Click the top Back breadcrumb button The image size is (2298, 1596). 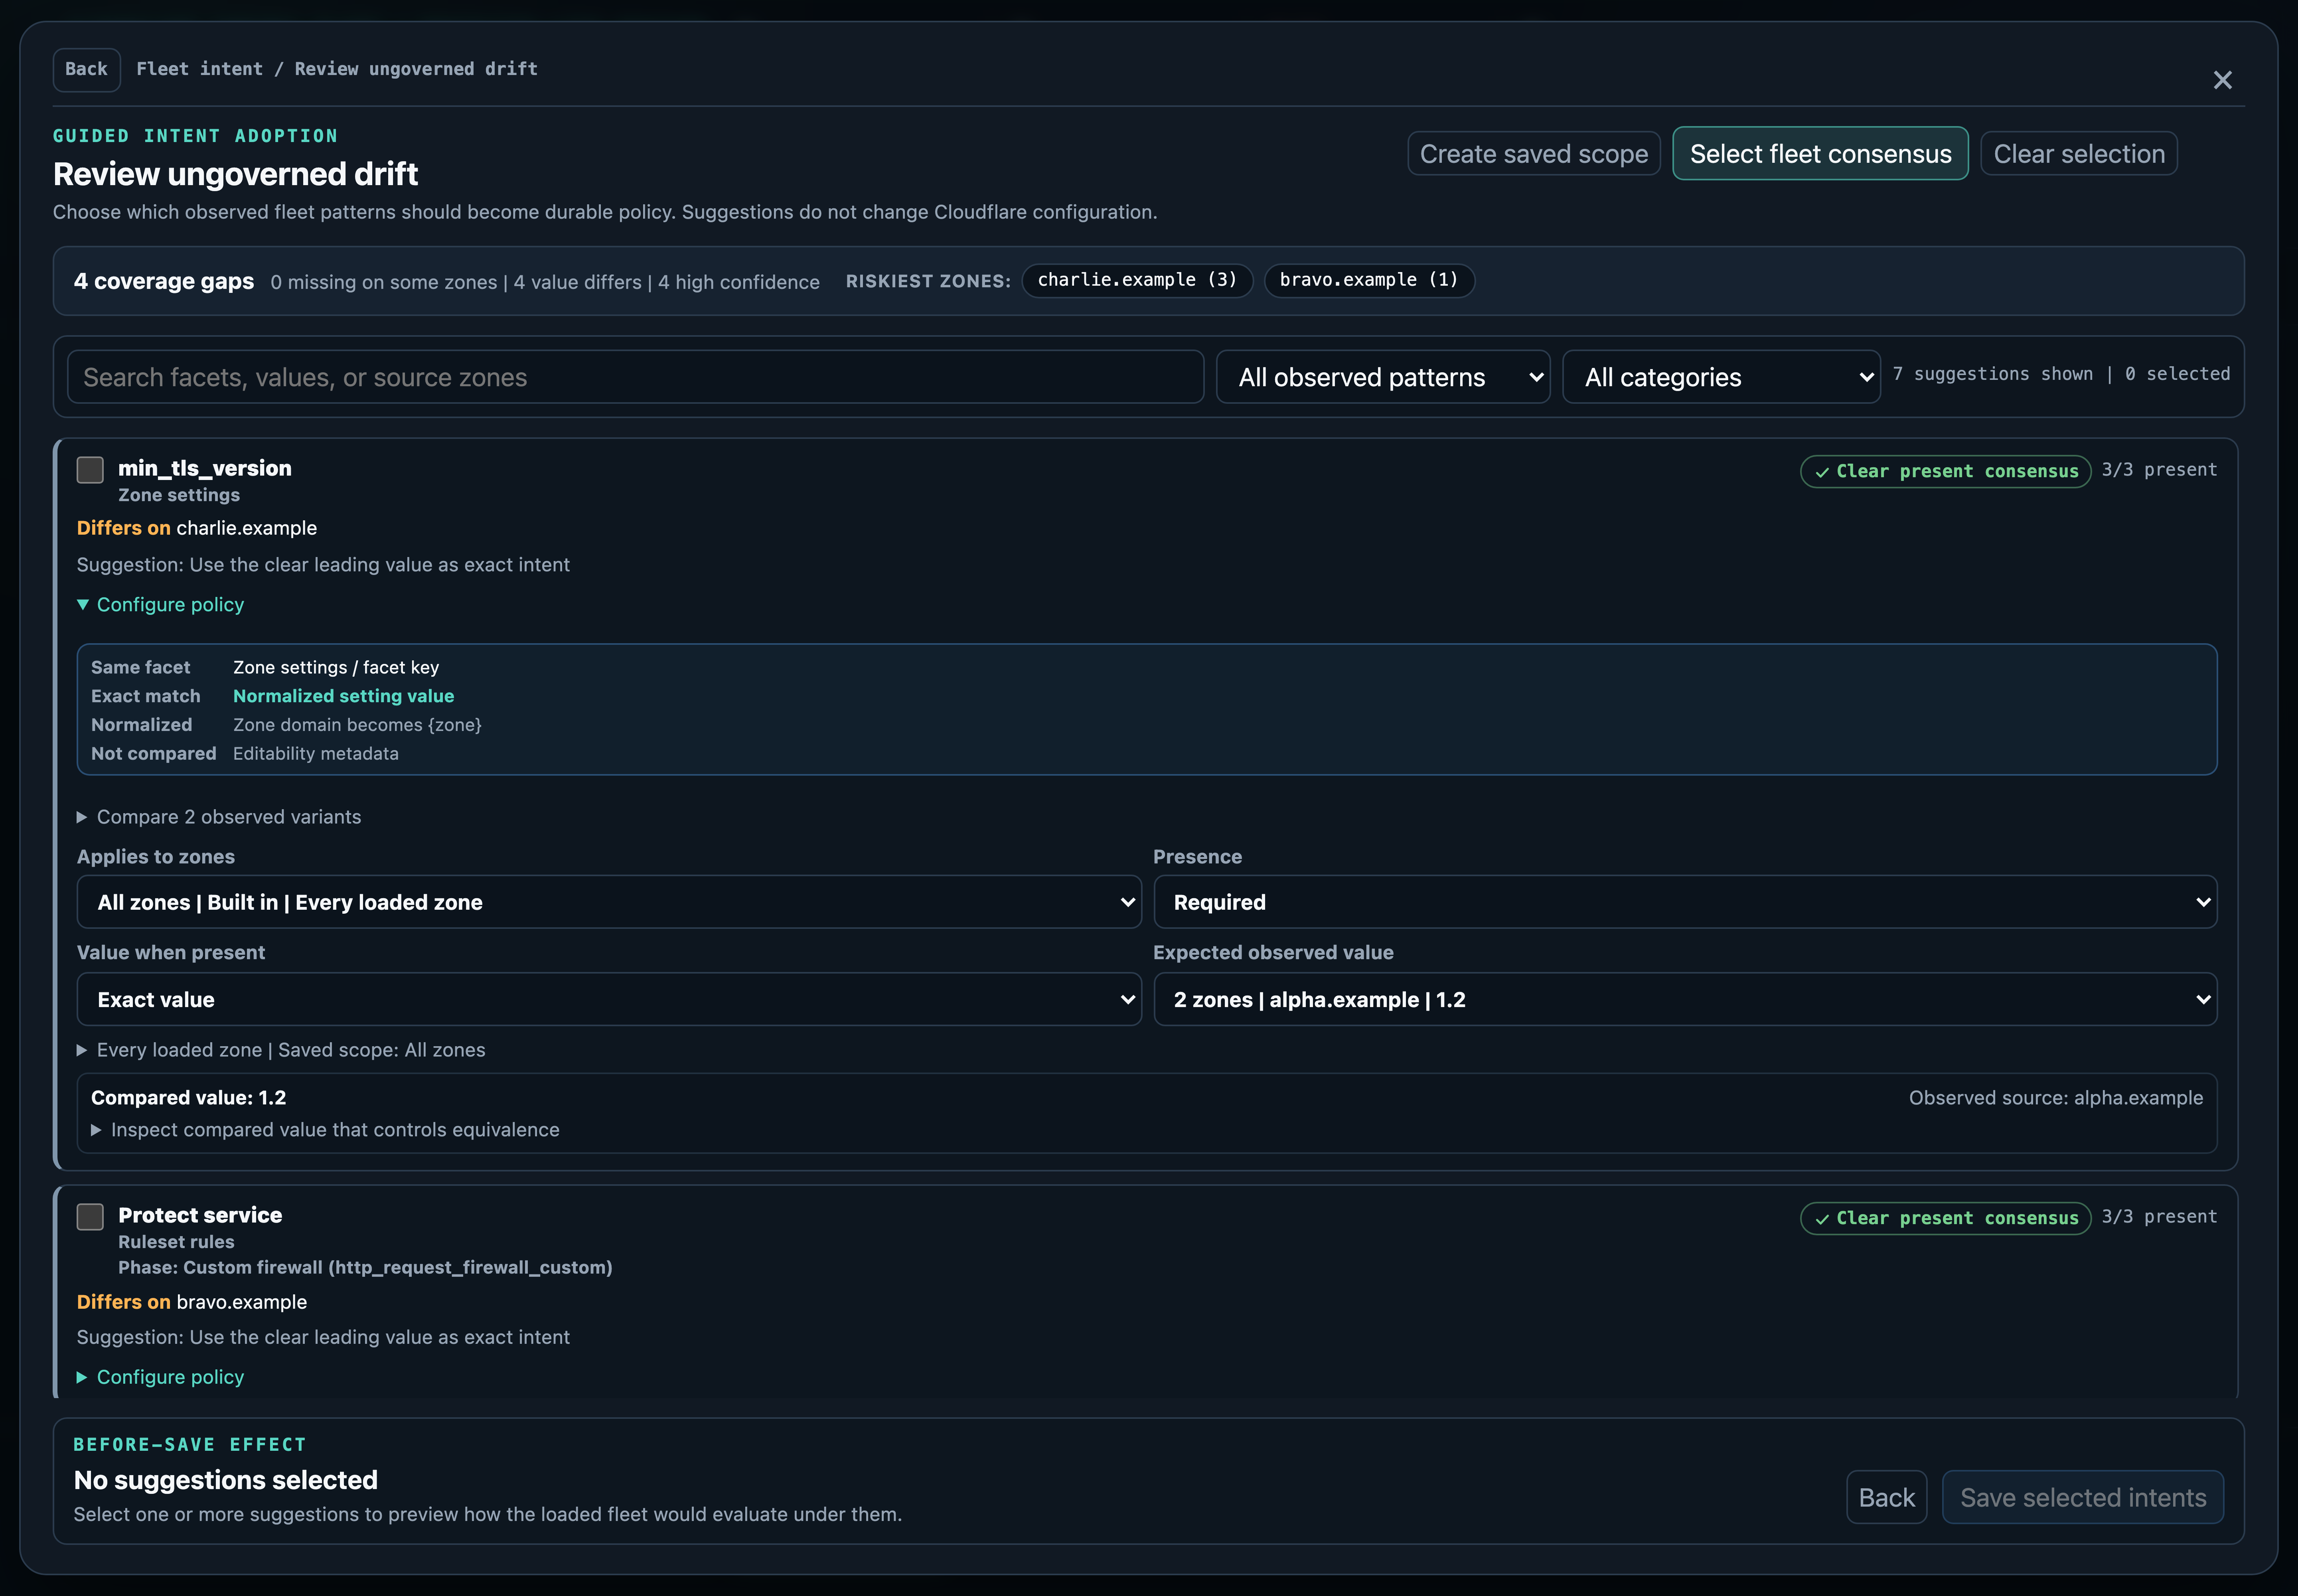[86, 69]
